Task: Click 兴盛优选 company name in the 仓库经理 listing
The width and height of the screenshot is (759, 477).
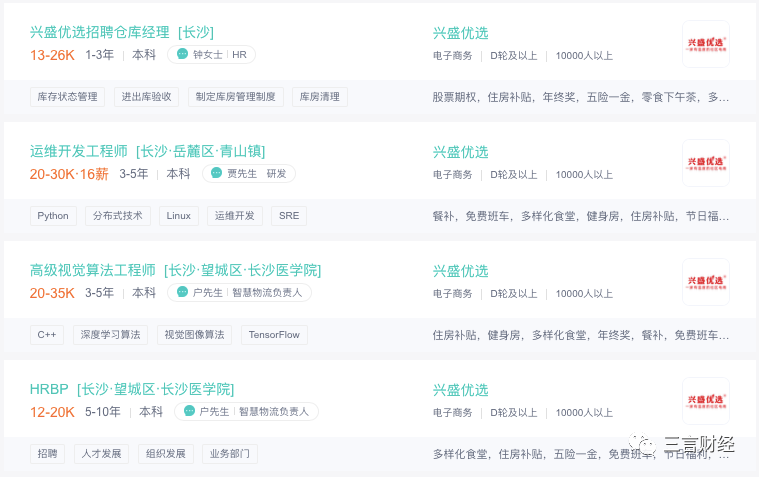Action: tap(460, 33)
